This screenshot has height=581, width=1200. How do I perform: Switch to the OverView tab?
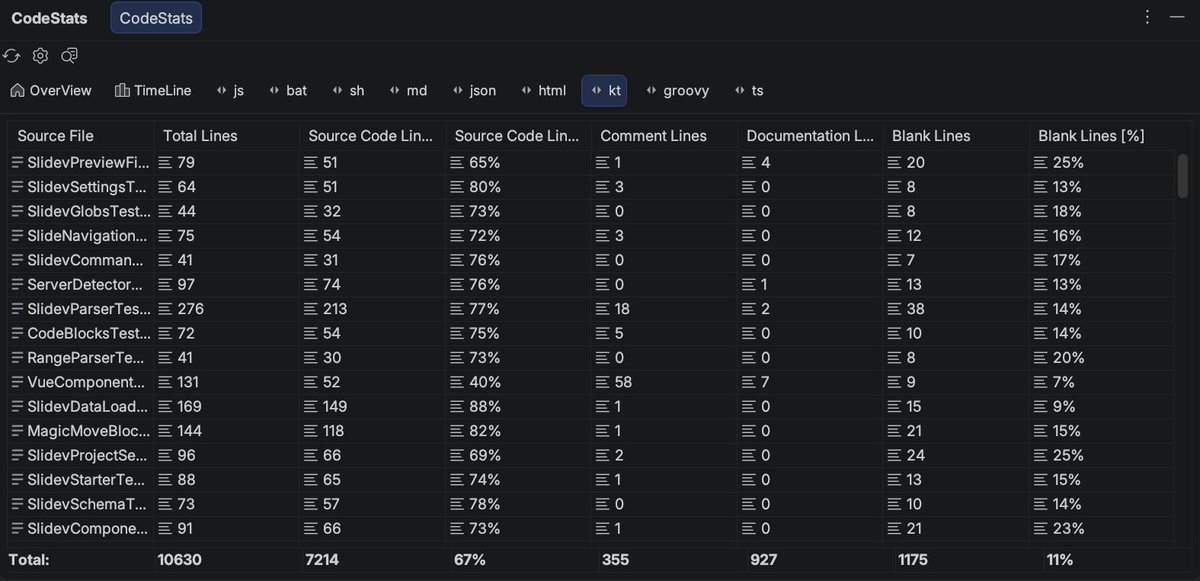[51, 90]
